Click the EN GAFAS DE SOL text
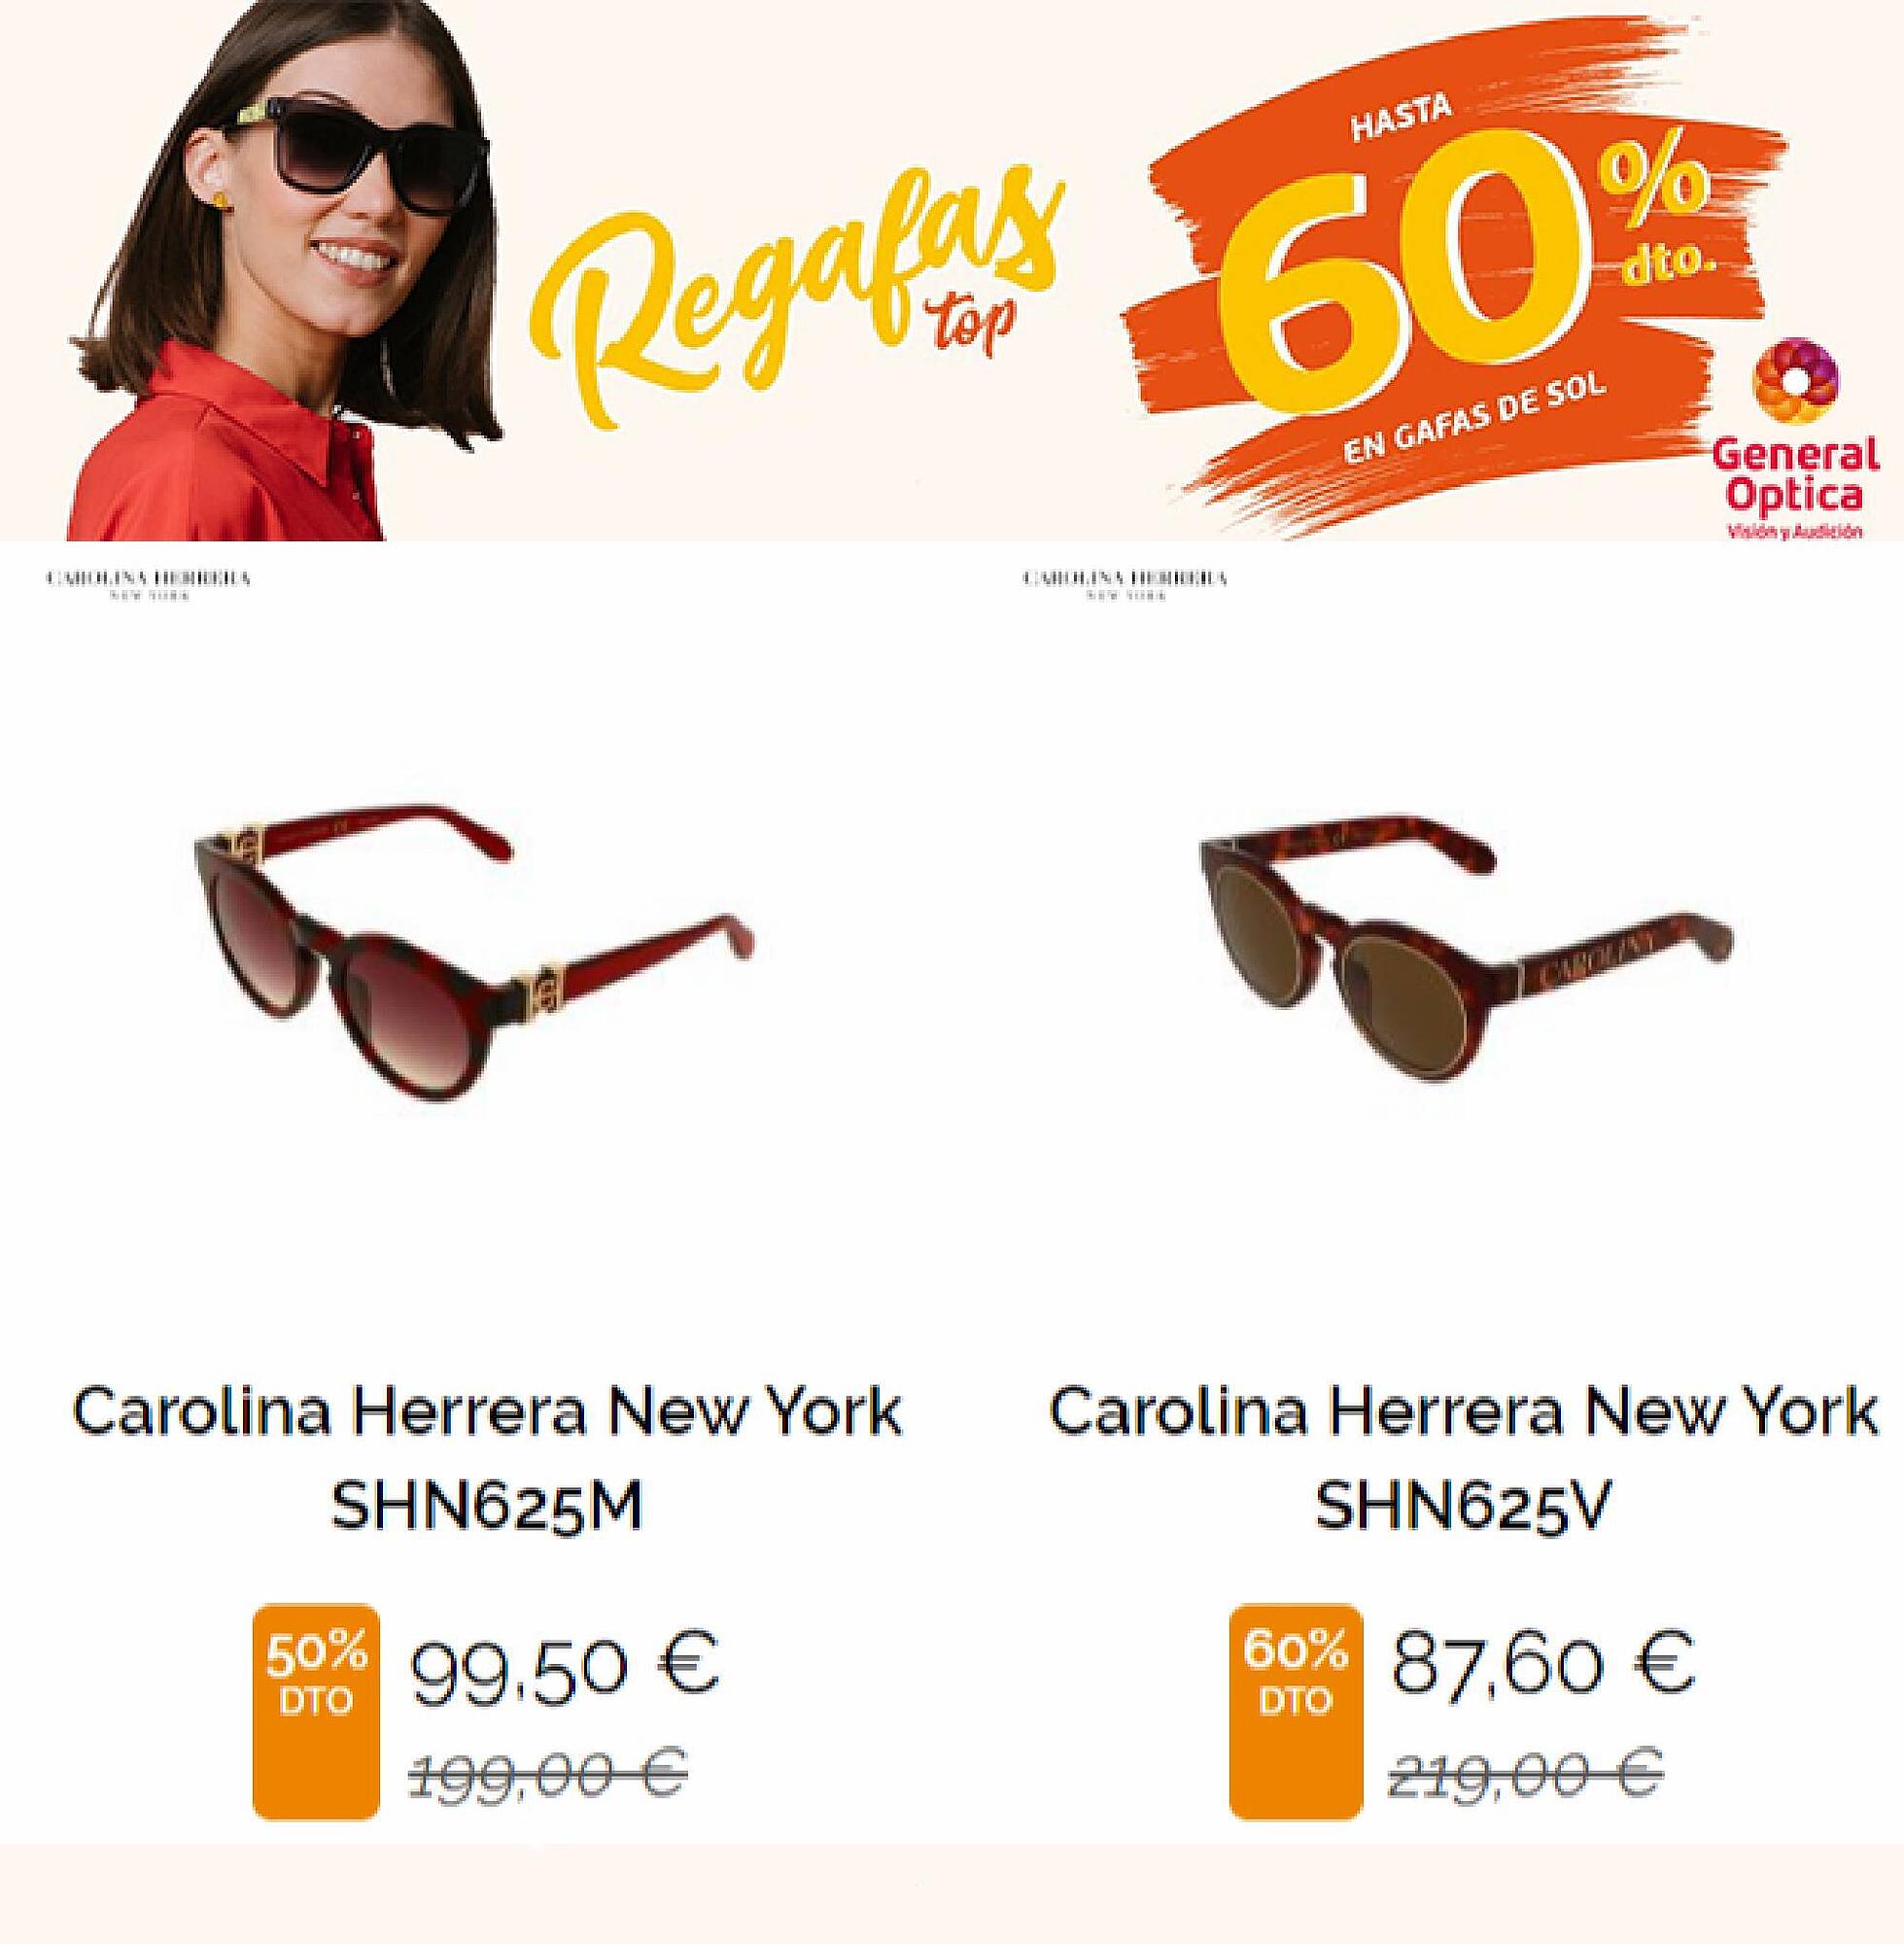 [x=1475, y=418]
